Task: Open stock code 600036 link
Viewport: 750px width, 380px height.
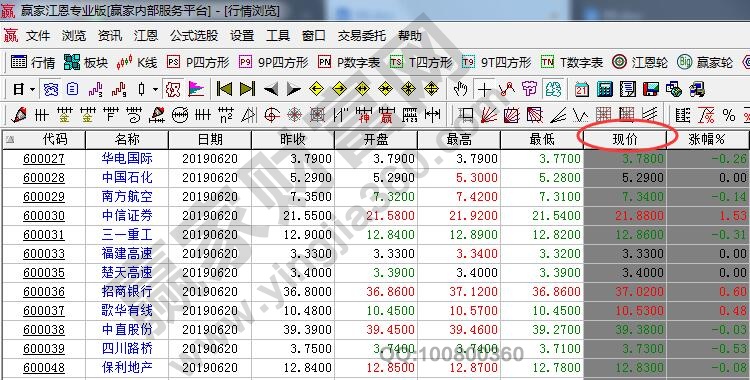Action: (x=44, y=291)
